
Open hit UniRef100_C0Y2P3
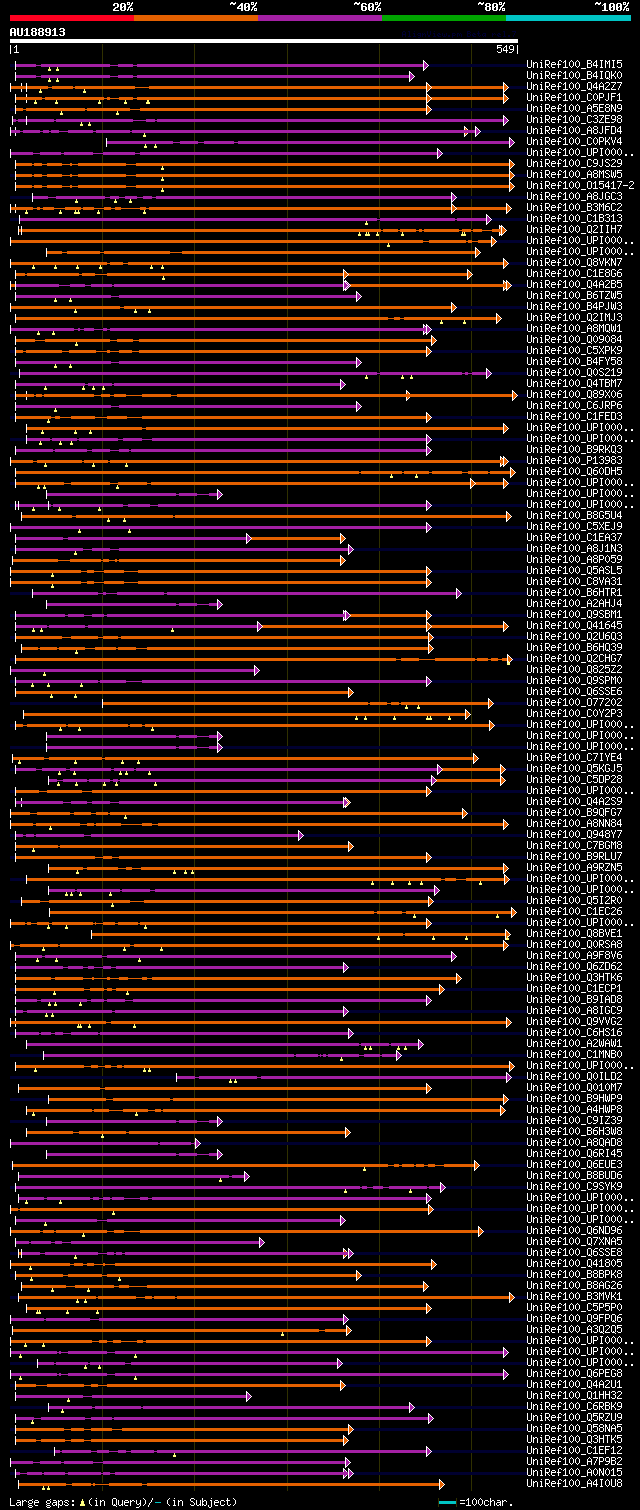[574, 713]
